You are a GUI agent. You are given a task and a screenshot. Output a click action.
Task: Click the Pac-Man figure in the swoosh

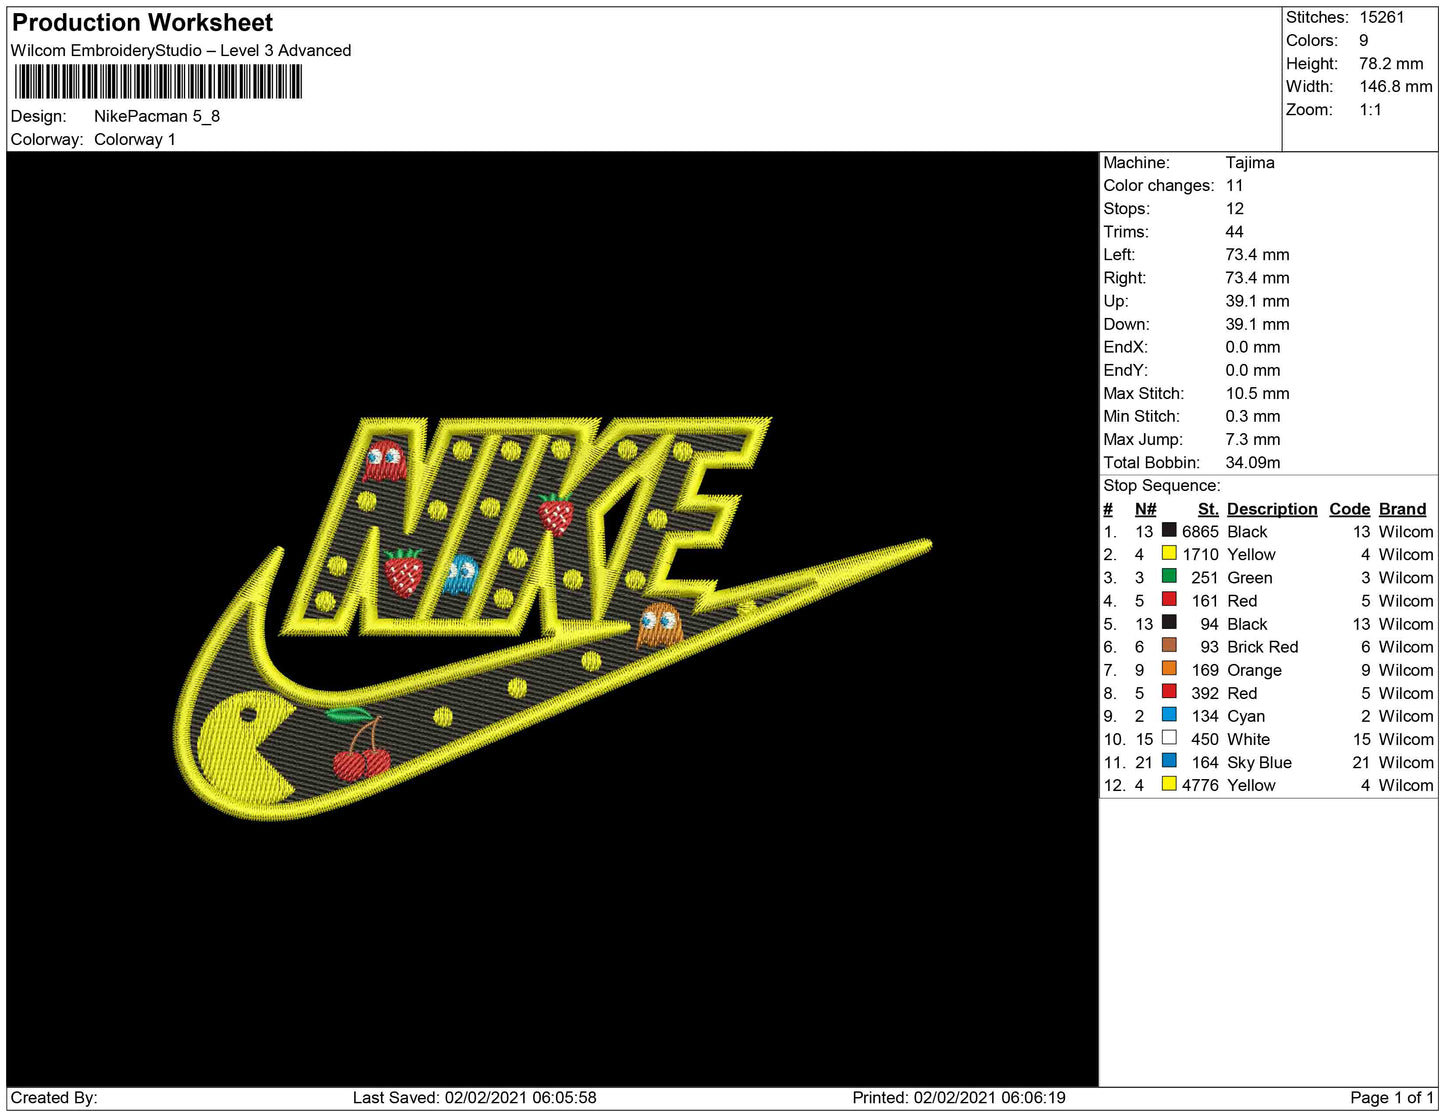click(245, 747)
